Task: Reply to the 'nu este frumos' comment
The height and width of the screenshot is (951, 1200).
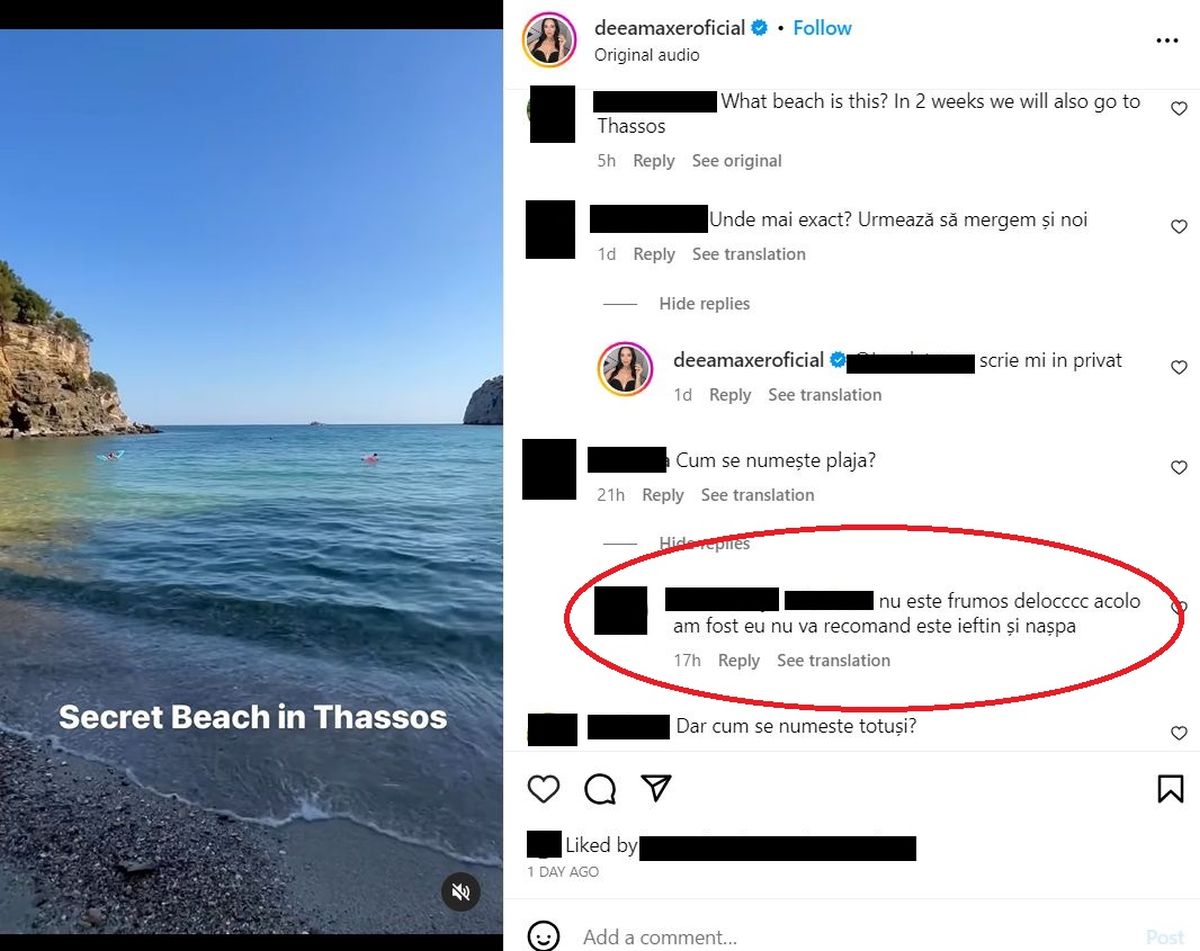Action: (x=739, y=661)
